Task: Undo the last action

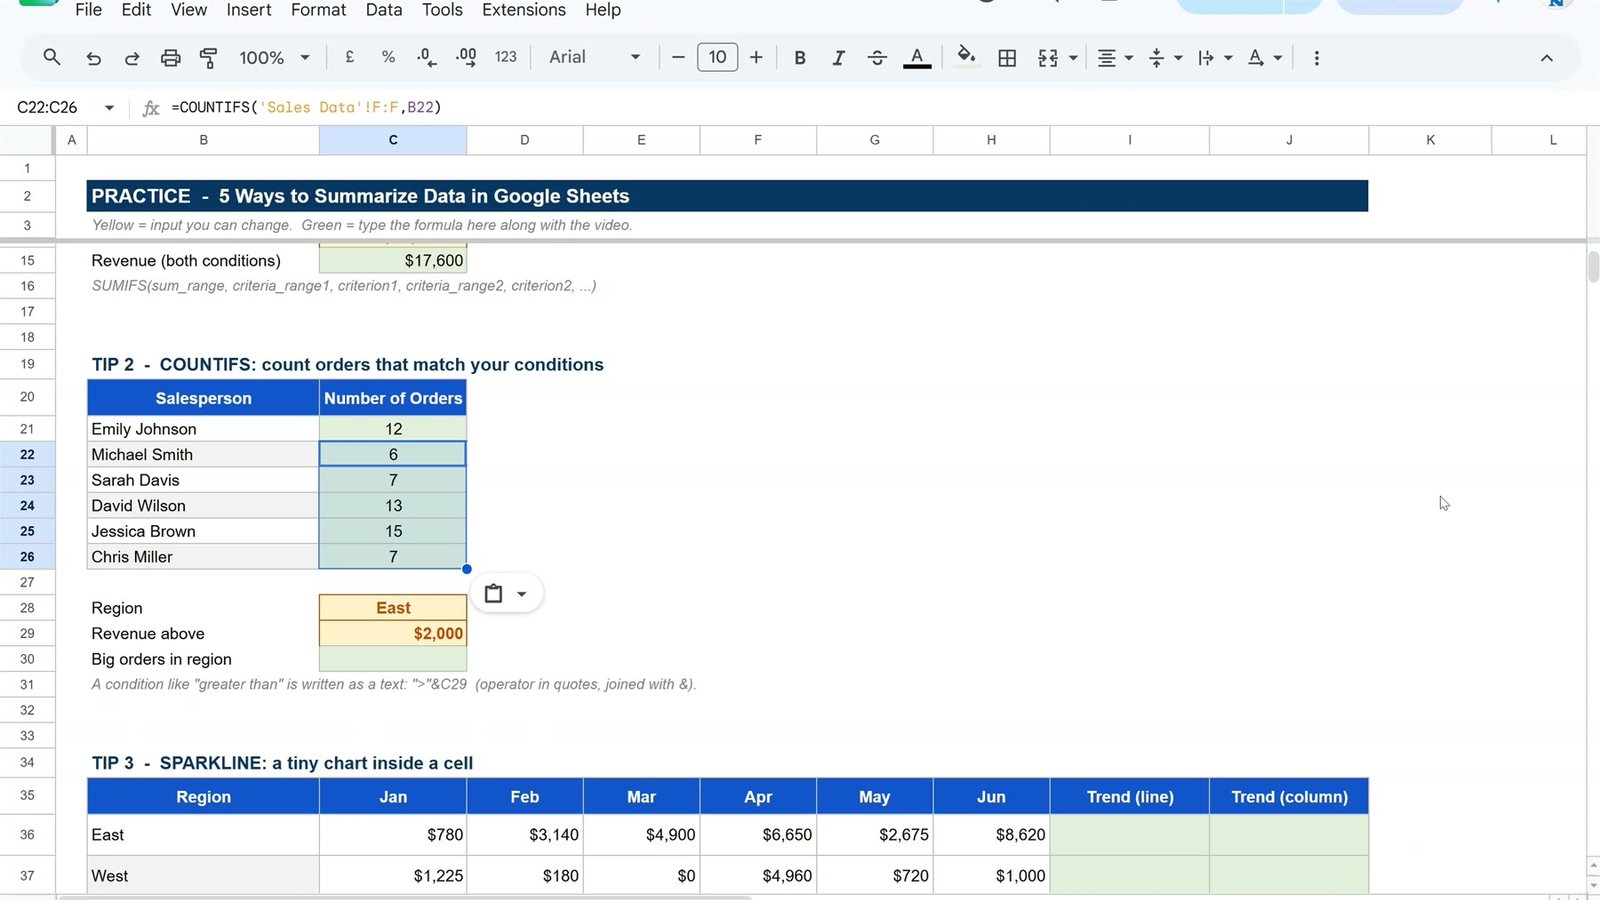Action: point(94,58)
